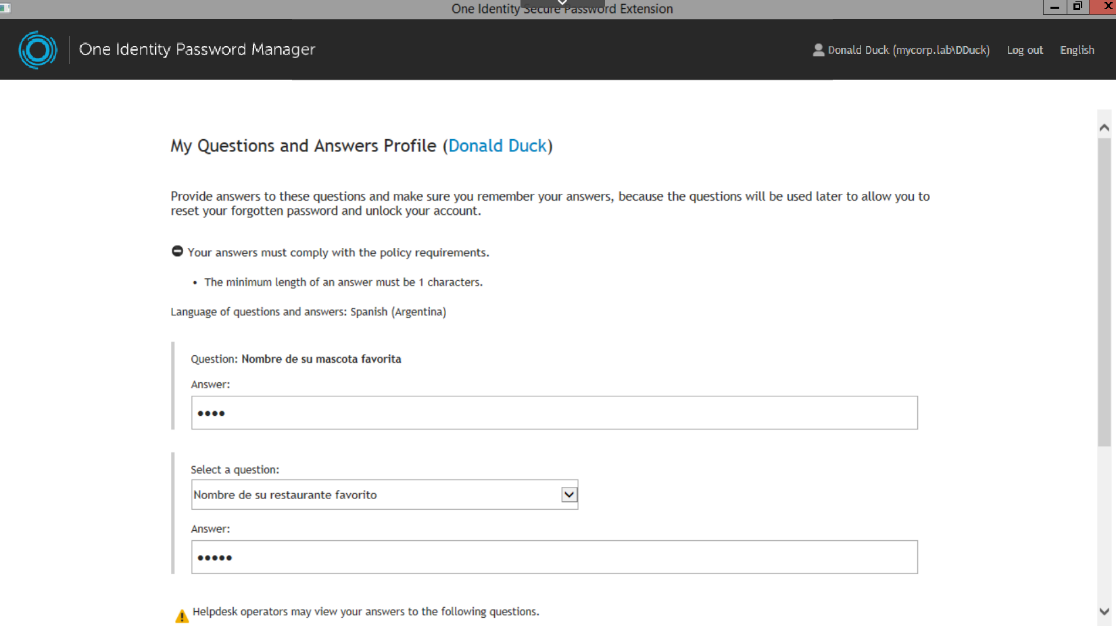Open the Donald Duck profile link in heading

pyautogui.click(x=498, y=146)
